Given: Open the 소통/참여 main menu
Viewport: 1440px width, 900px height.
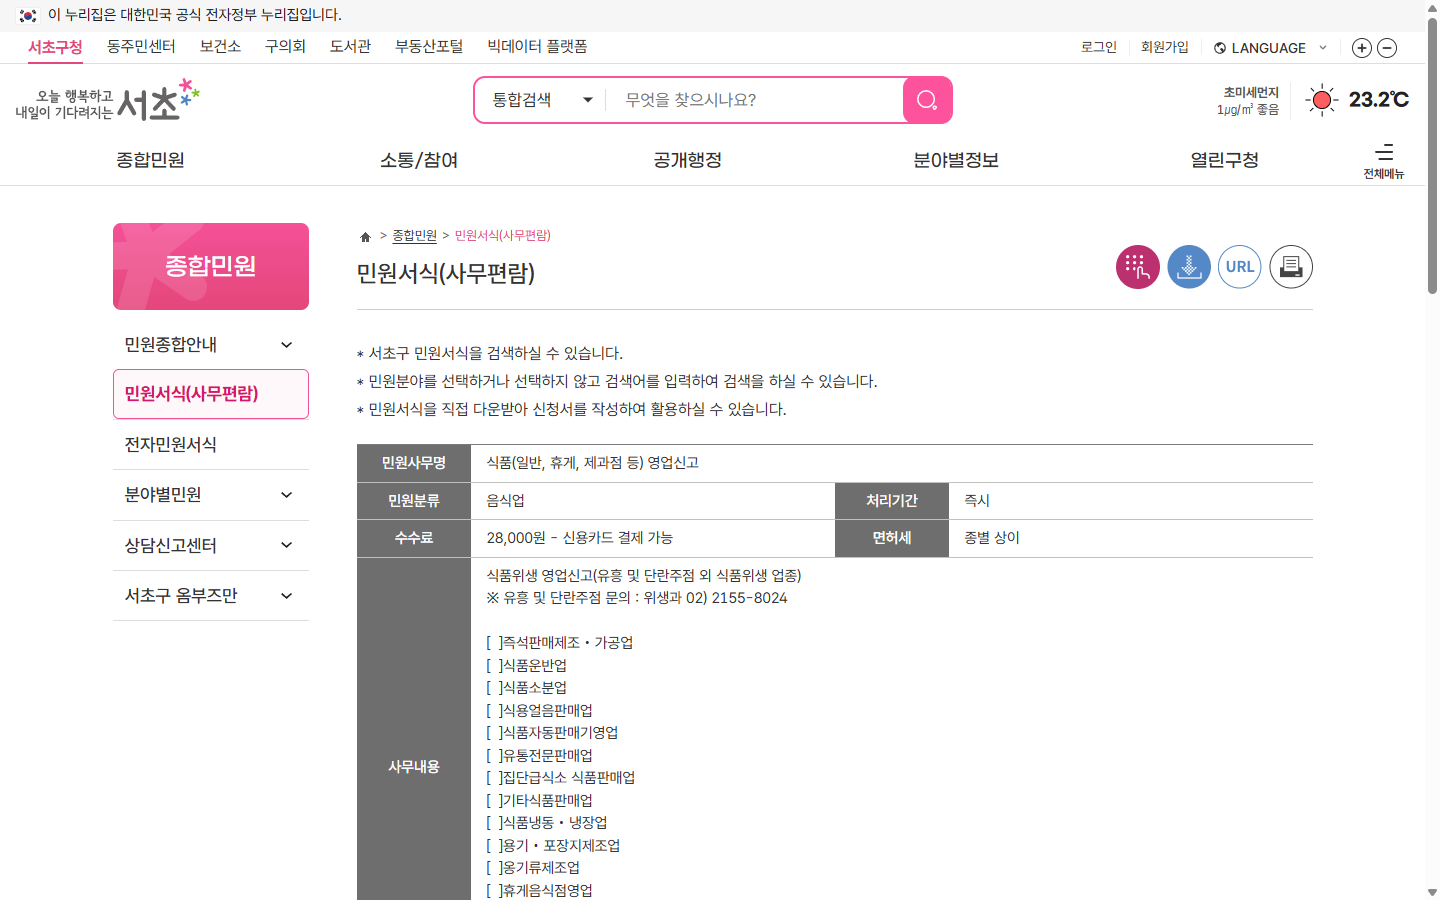Looking at the screenshot, I should click(419, 160).
